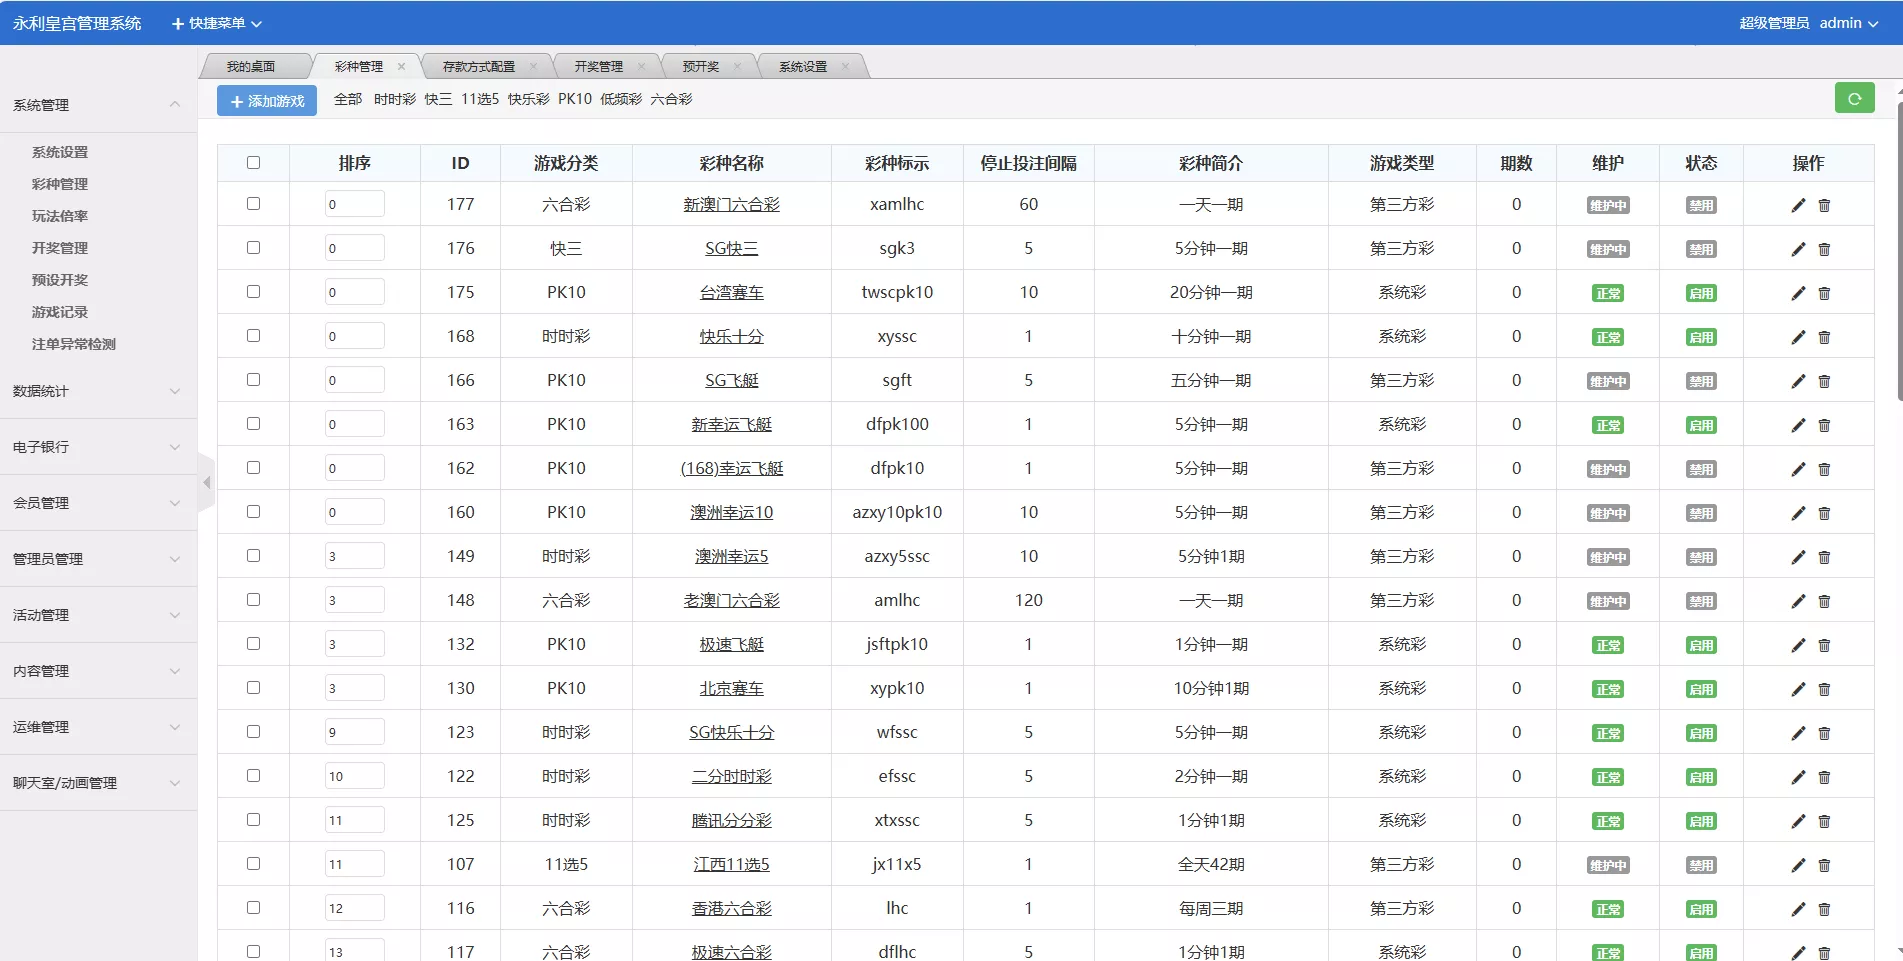The image size is (1903, 961).
Task: Collapse the left sidebar using arrow handle
Action: [207, 483]
